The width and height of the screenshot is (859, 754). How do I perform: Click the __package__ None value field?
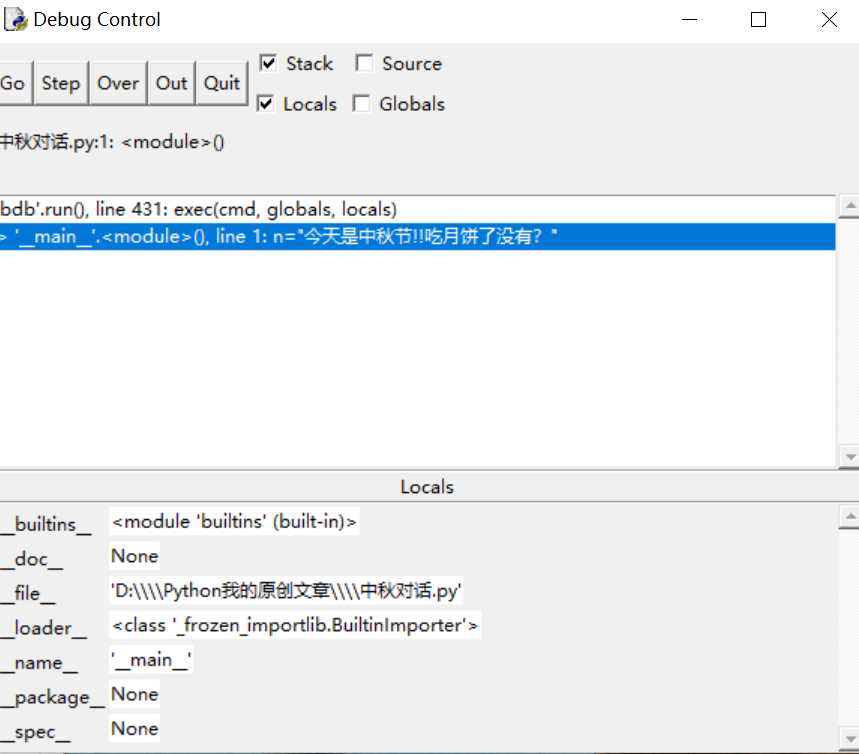point(135,694)
